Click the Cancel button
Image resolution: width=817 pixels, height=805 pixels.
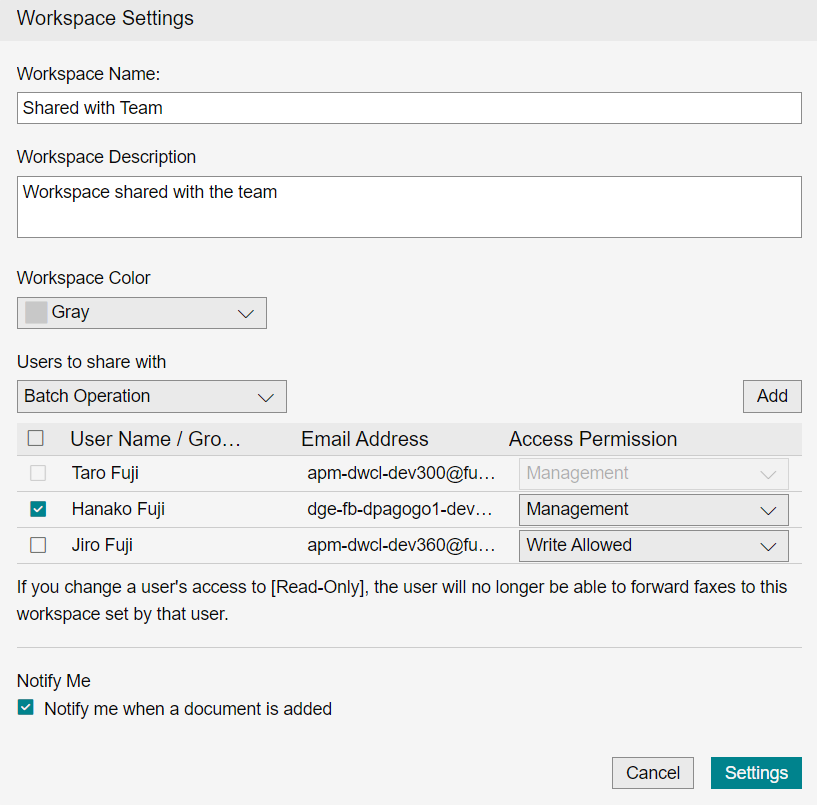click(652, 773)
